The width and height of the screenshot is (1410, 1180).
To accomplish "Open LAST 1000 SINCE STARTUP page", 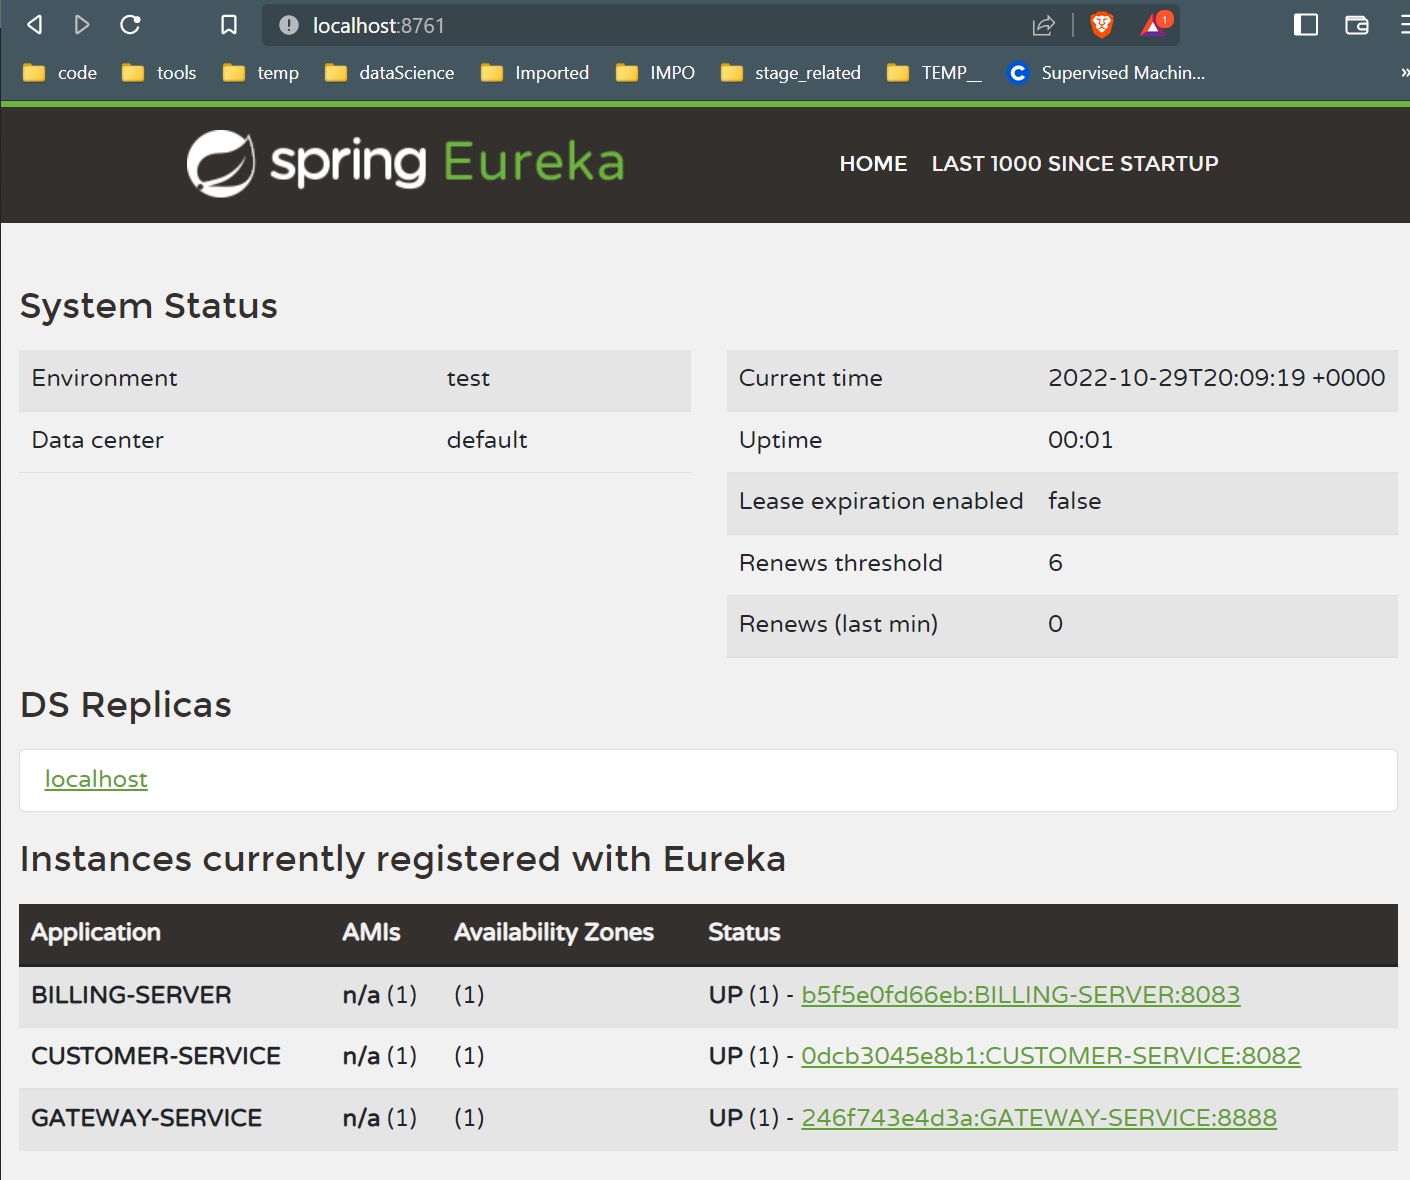I will [x=1075, y=164].
